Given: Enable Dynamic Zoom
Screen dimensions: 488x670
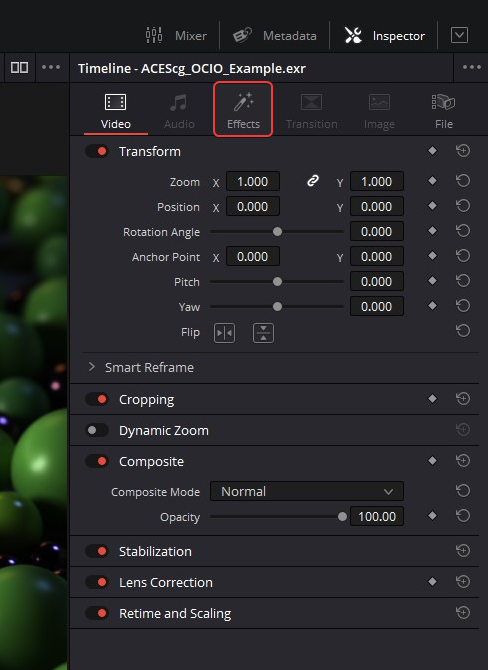Looking at the screenshot, I should tap(97, 430).
